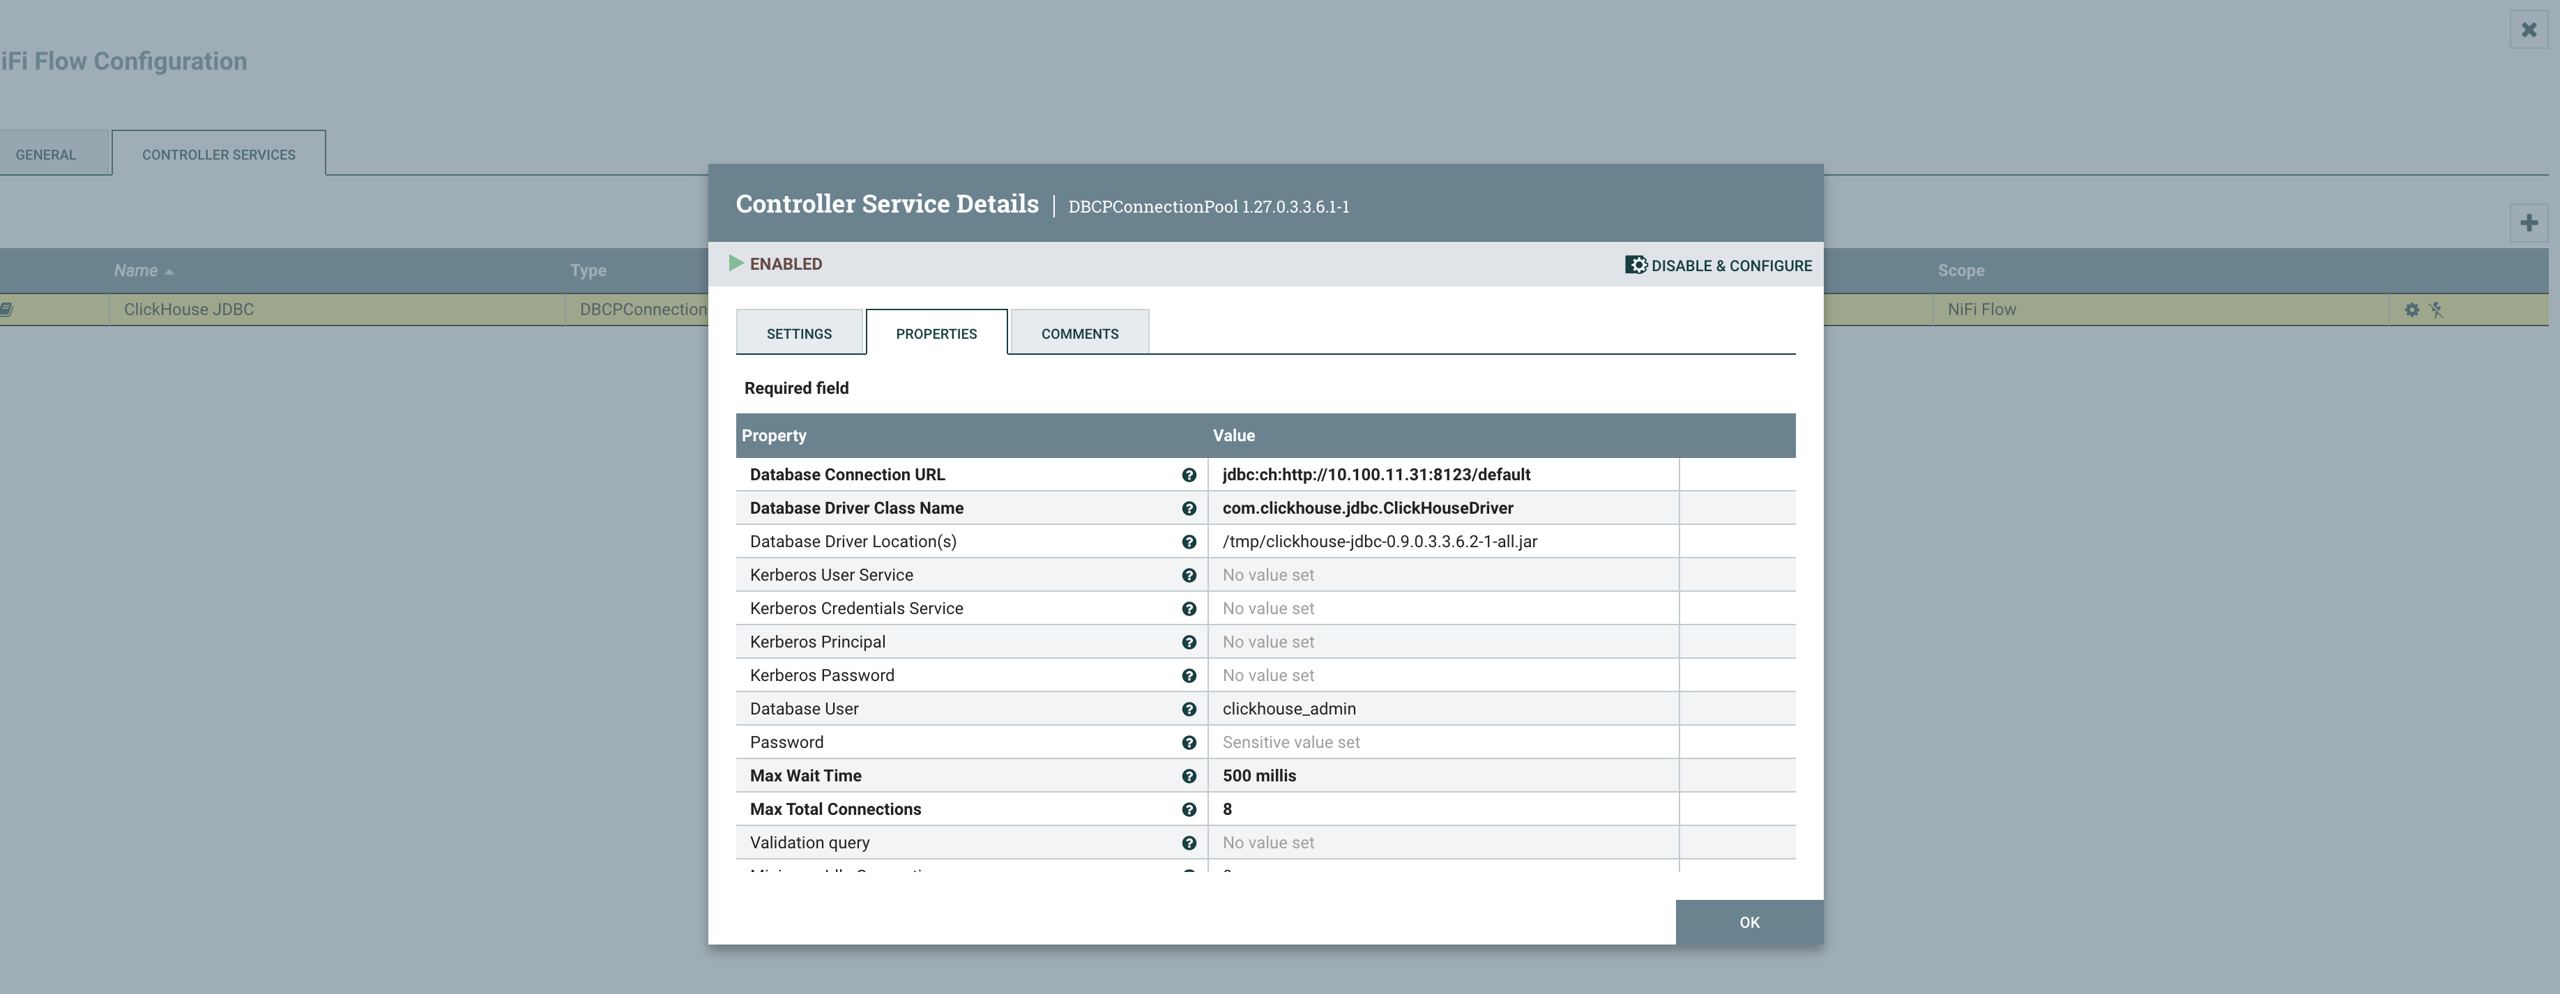Viewport: 2560px width, 994px height.
Task: Disable ClickHouse JDBC via the lightning icon
Action: pos(2437,310)
